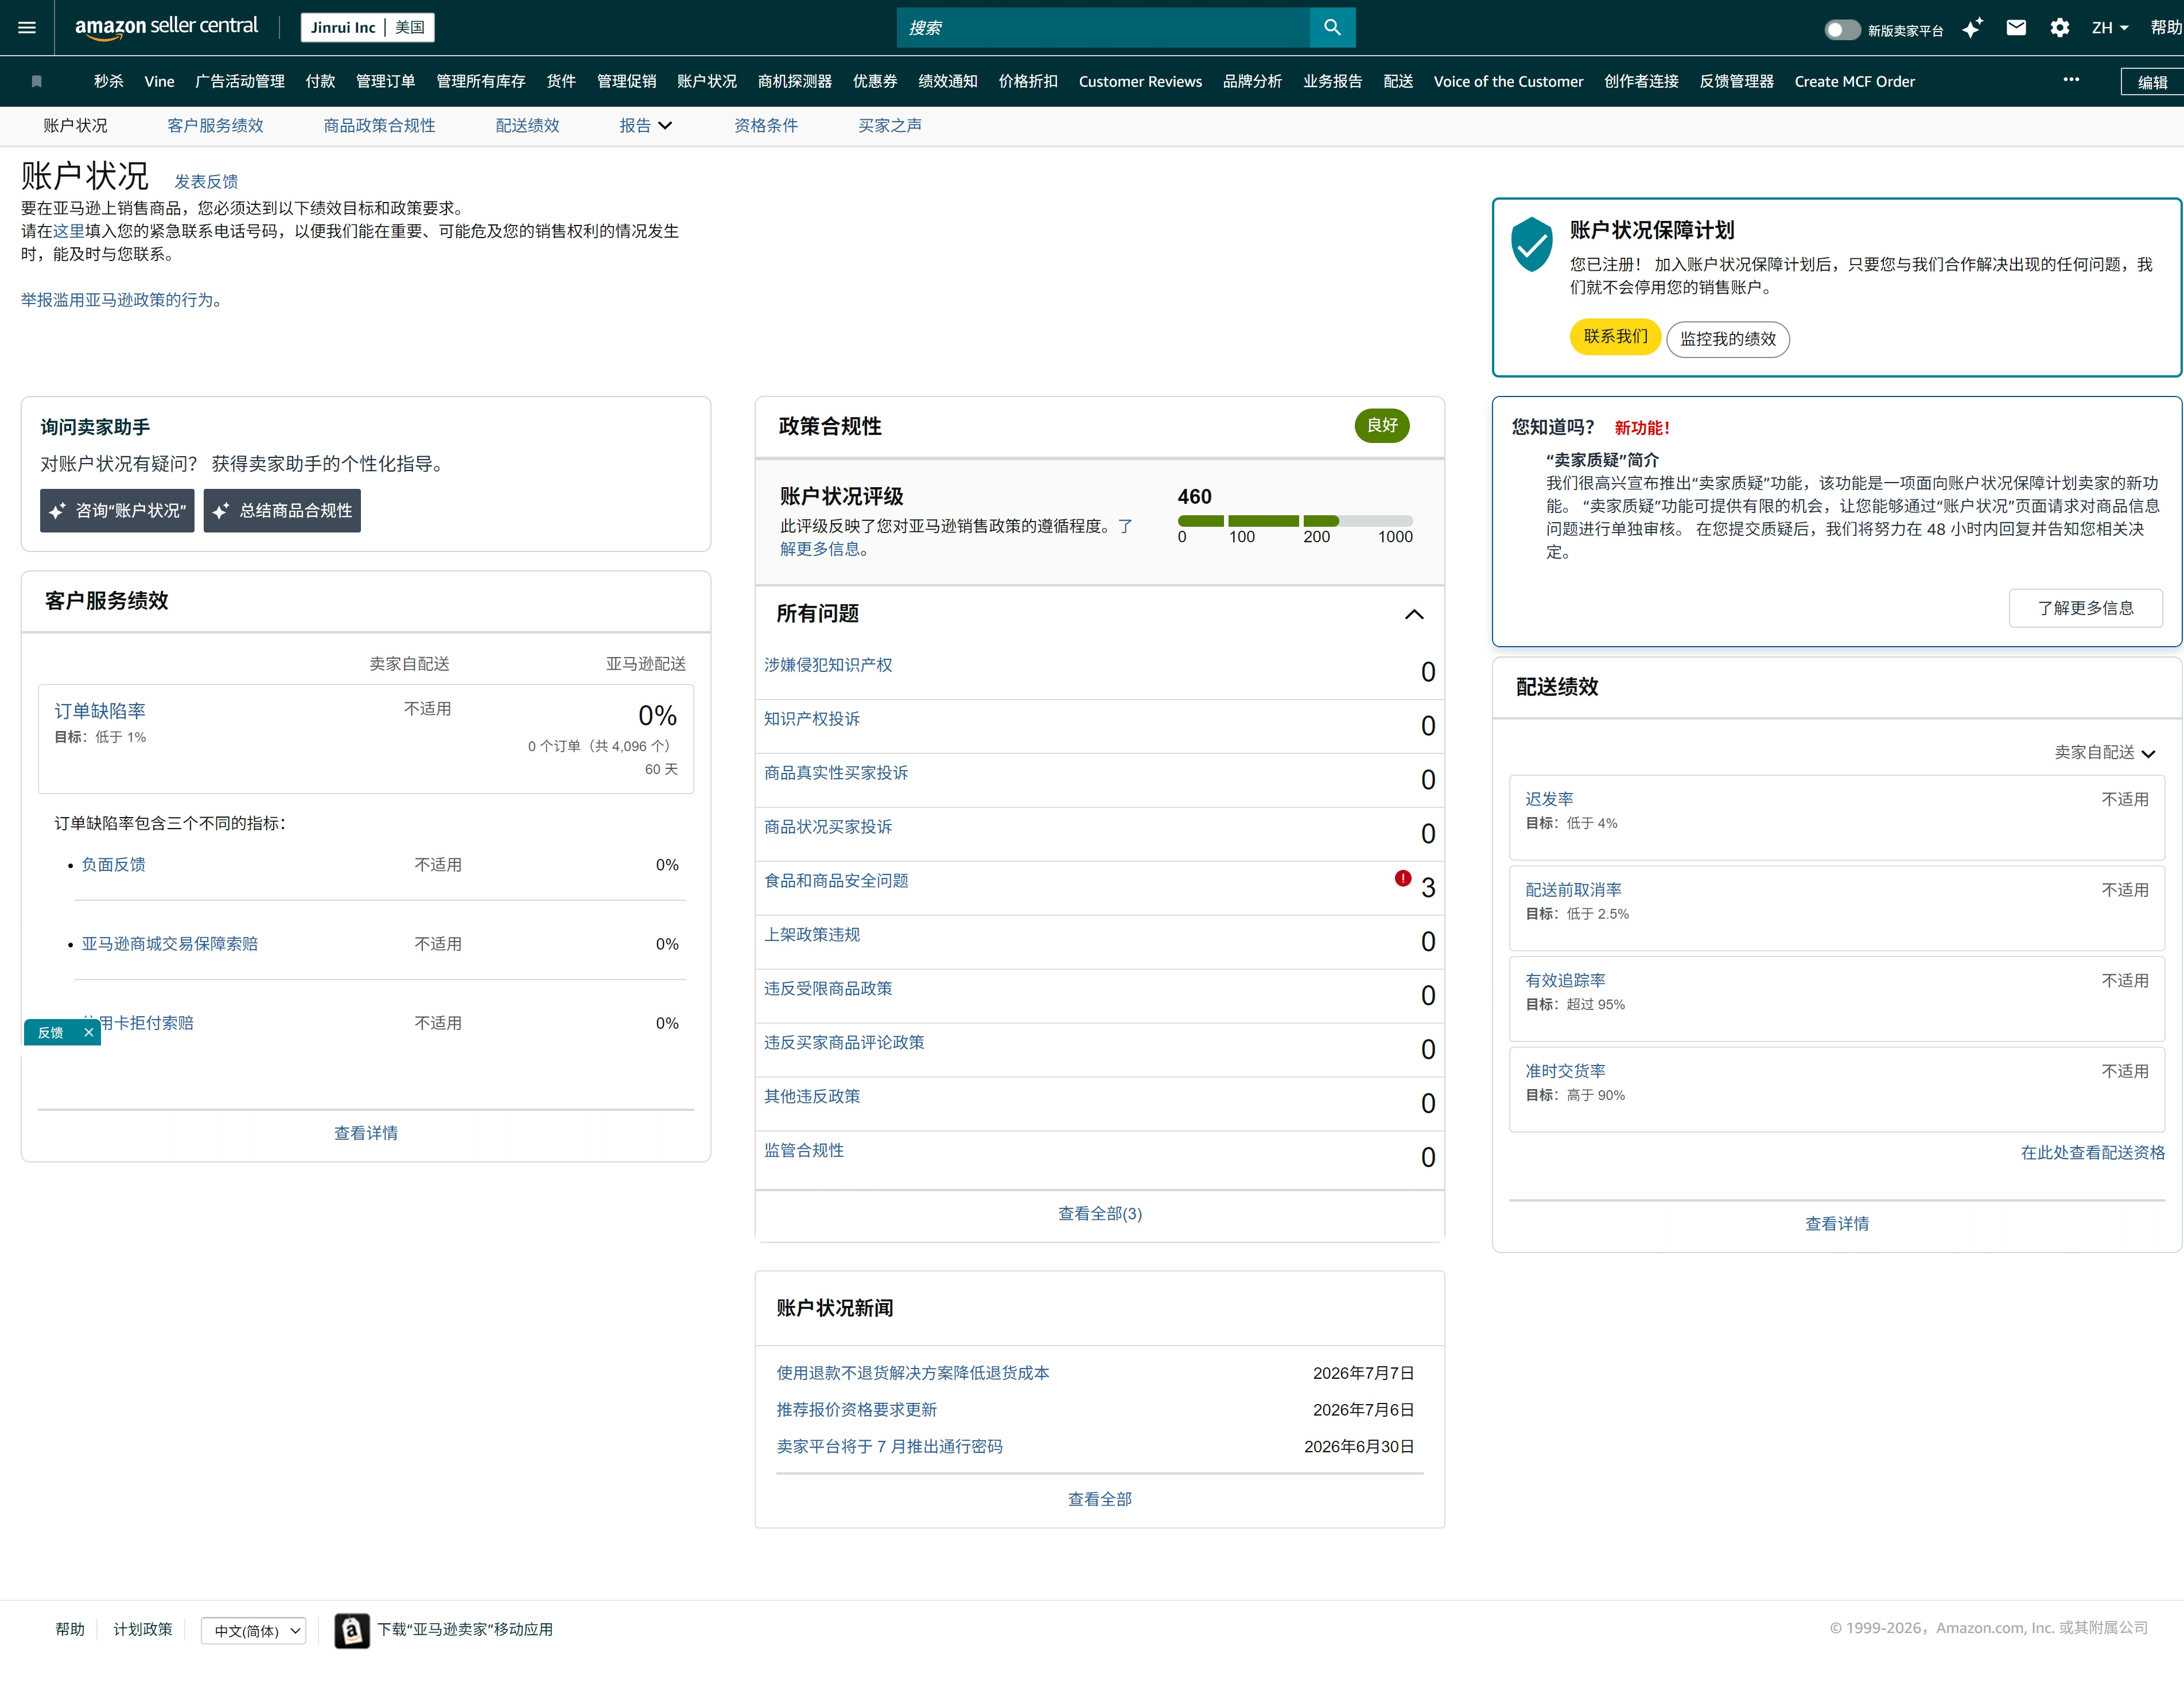Open the 迟发率 metric link
The image size is (2184, 1695).
1549,799
